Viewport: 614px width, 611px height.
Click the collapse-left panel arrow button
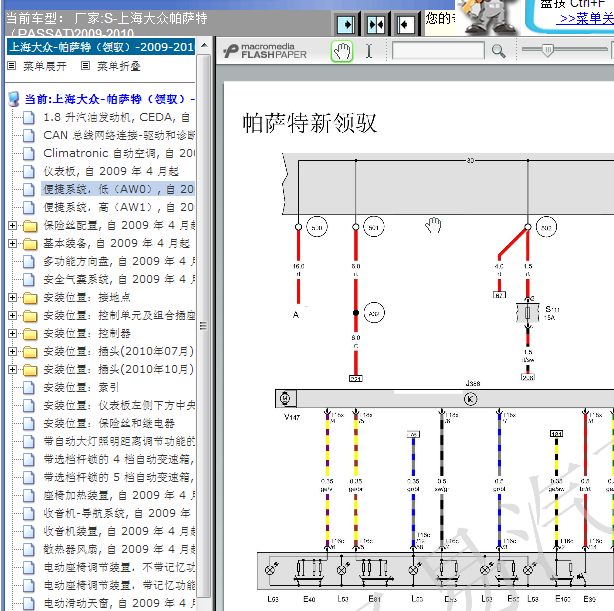(405, 25)
